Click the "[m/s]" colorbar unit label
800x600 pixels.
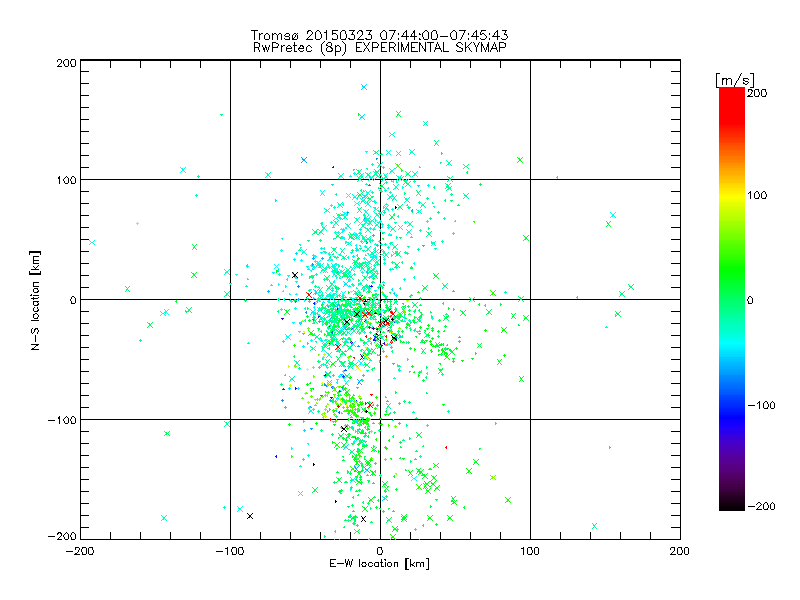[735, 80]
